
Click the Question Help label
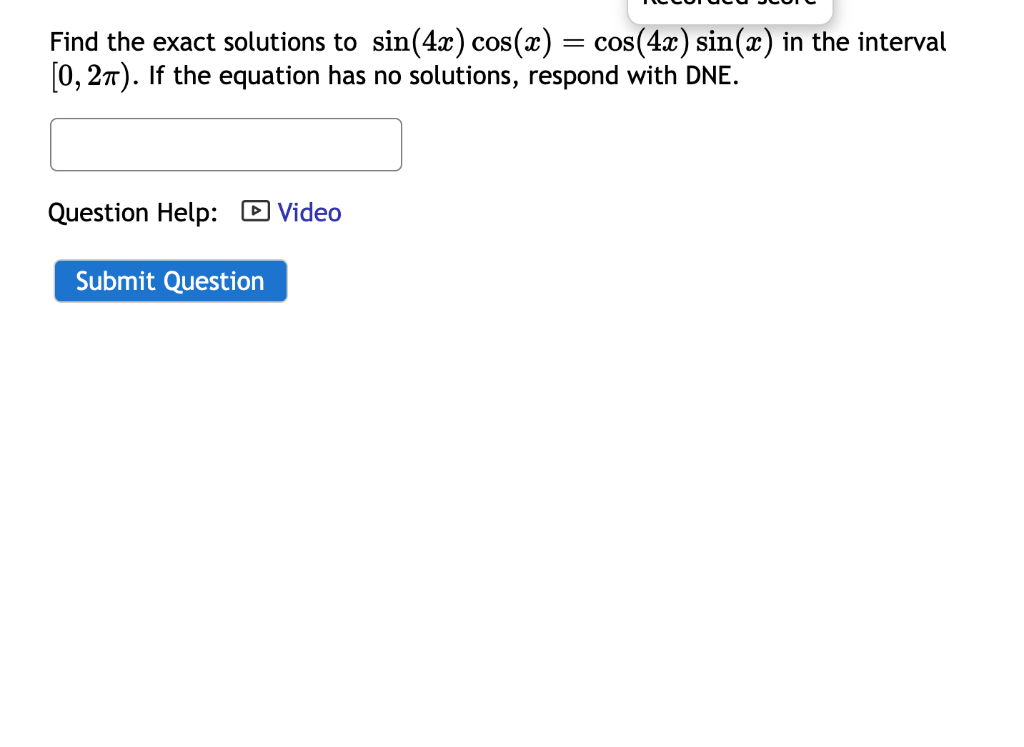[131, 212]
